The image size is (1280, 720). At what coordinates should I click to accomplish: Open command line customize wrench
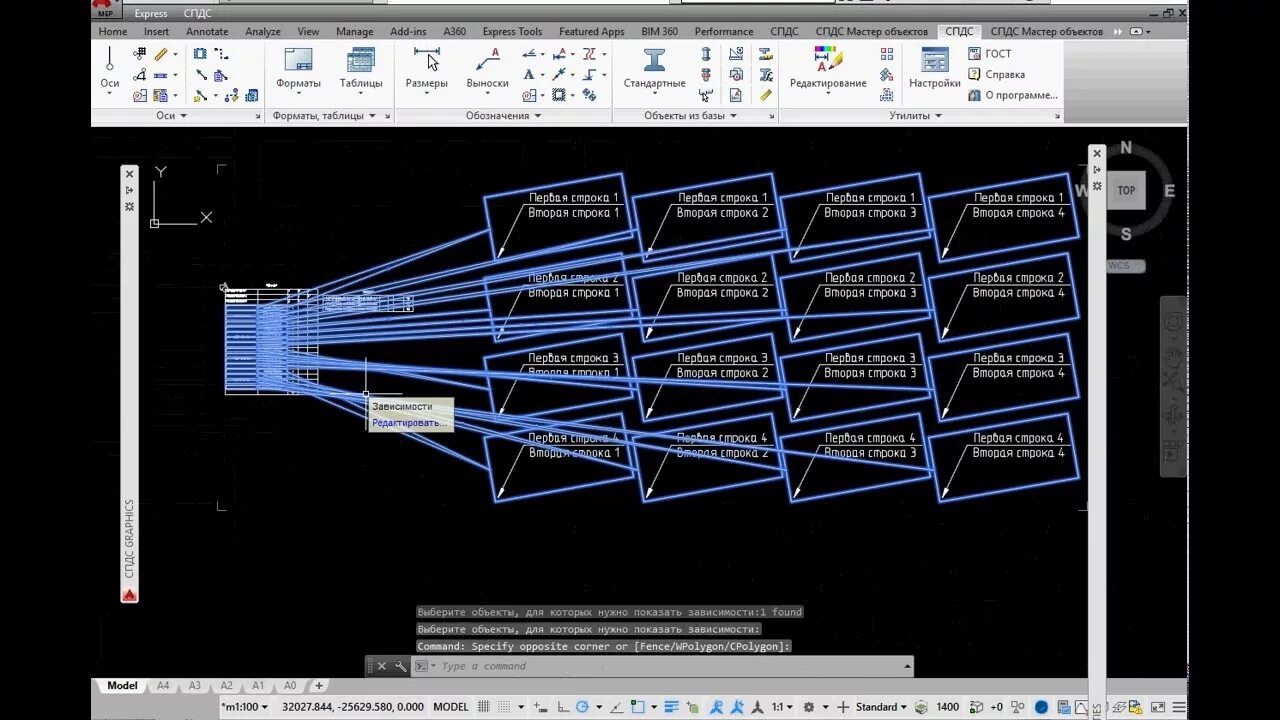pos(400,666)
